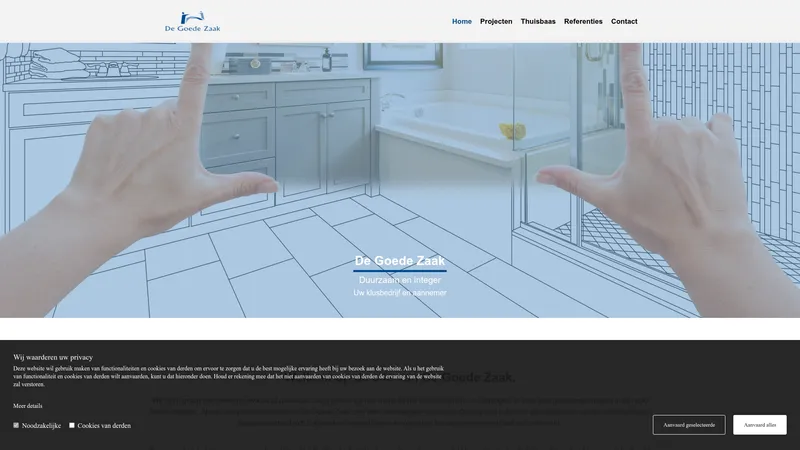
Task: Click 'Uw klusbedrijf en aannemer' text
Action: coord(400,293)
